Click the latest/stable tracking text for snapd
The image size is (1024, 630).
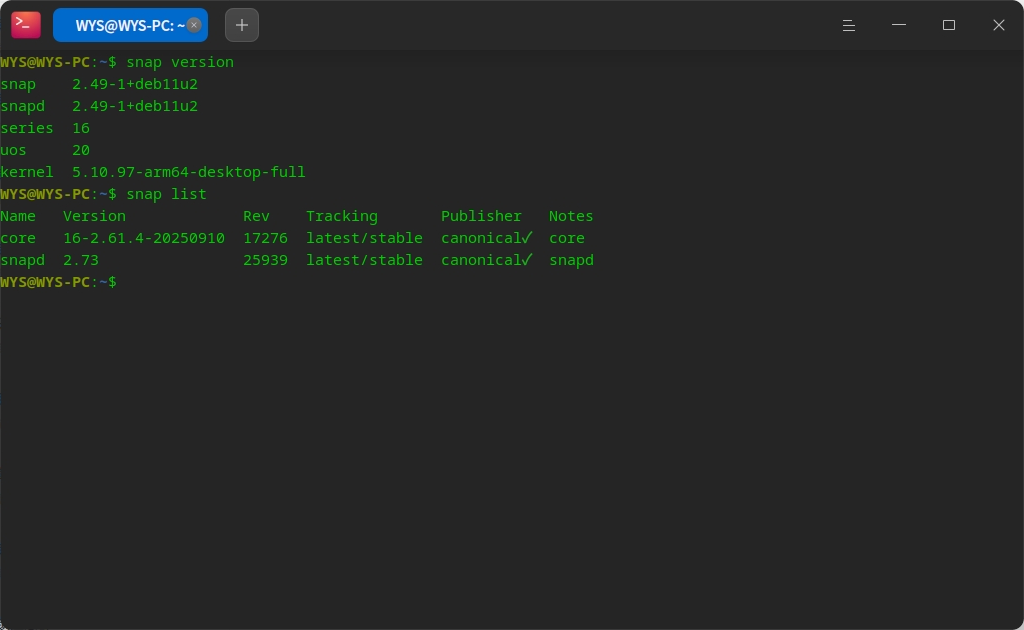coord(364,260)
